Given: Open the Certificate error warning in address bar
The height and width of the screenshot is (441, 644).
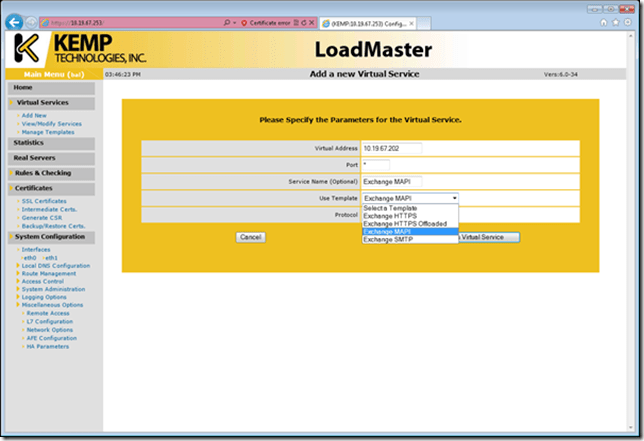Looking at the screenshot, I should tap(268, 21).
